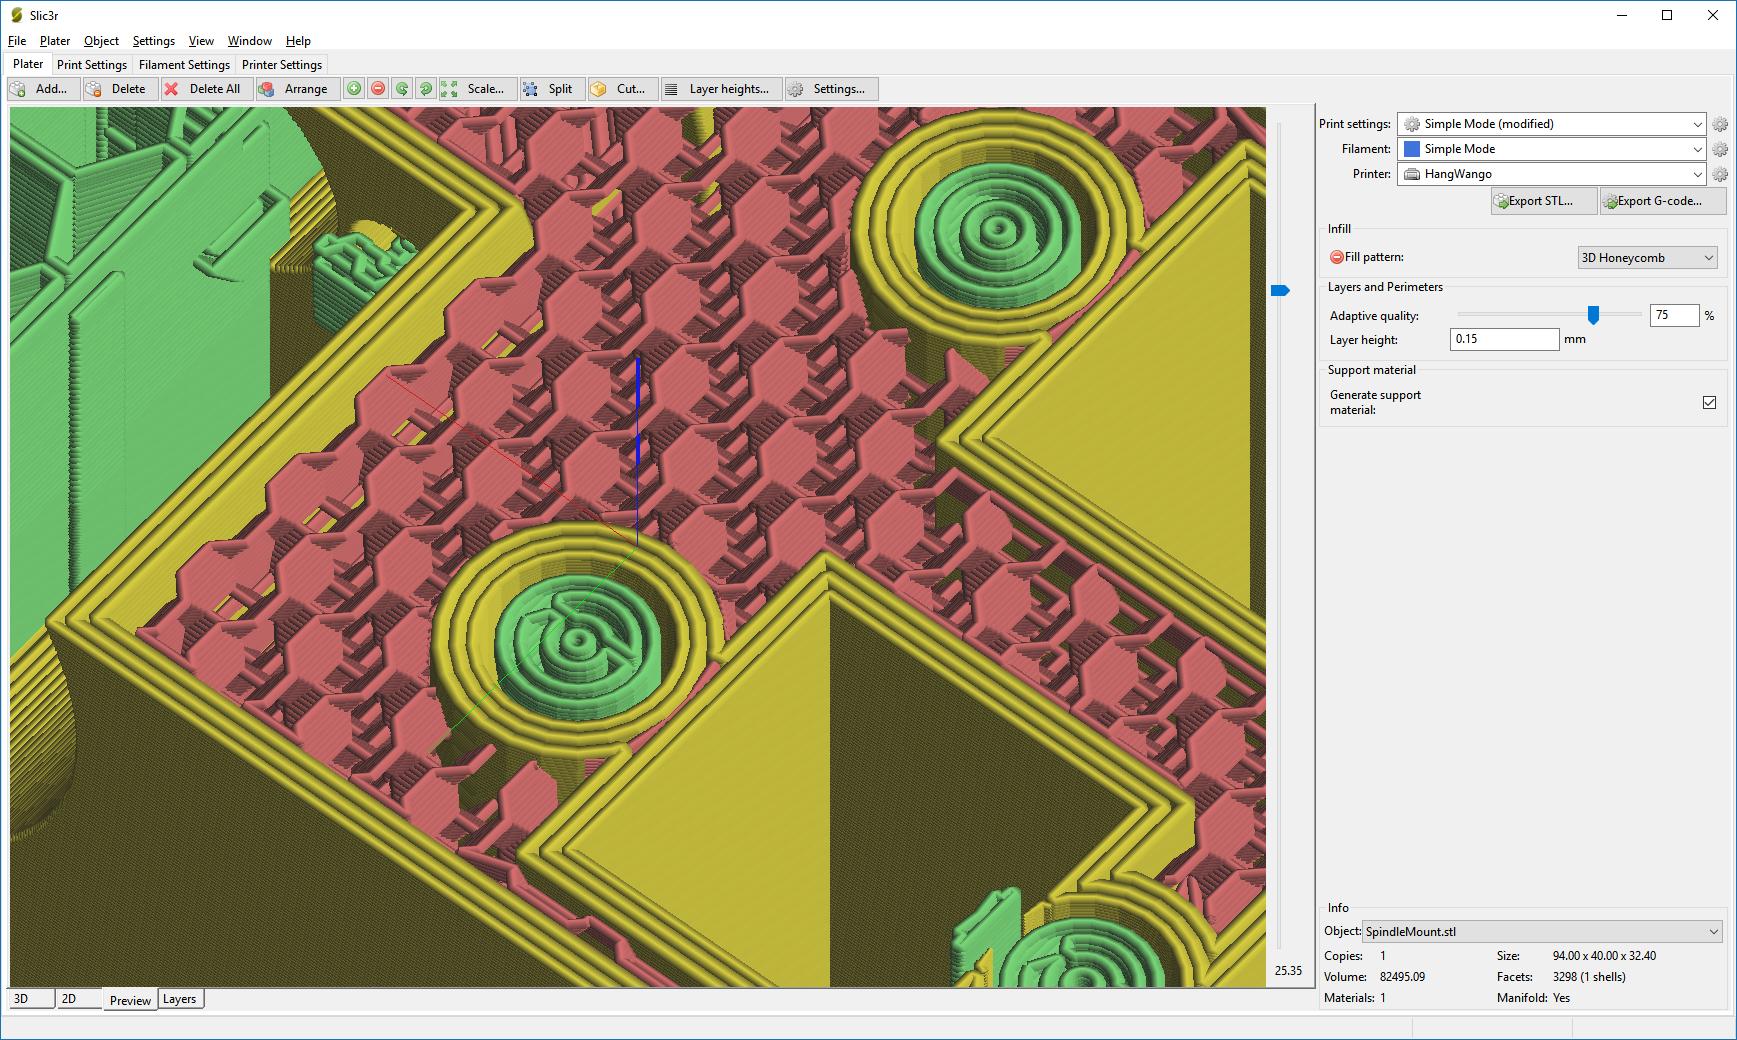Viewport: 1737px width, 1040px height.
Task: Open the Object dropdown showing SpindleMount.stl
Action: click(1542, 932)
